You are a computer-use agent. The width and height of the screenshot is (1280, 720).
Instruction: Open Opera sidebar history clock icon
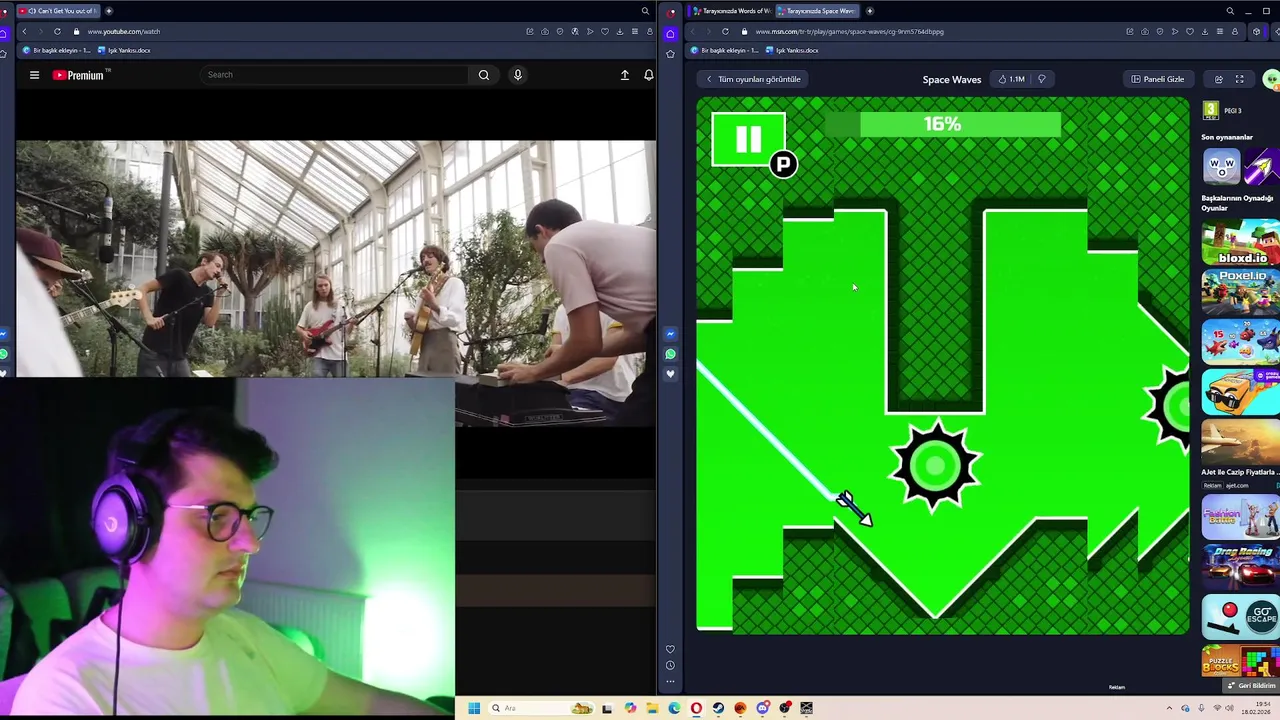(x=670, y=666)
